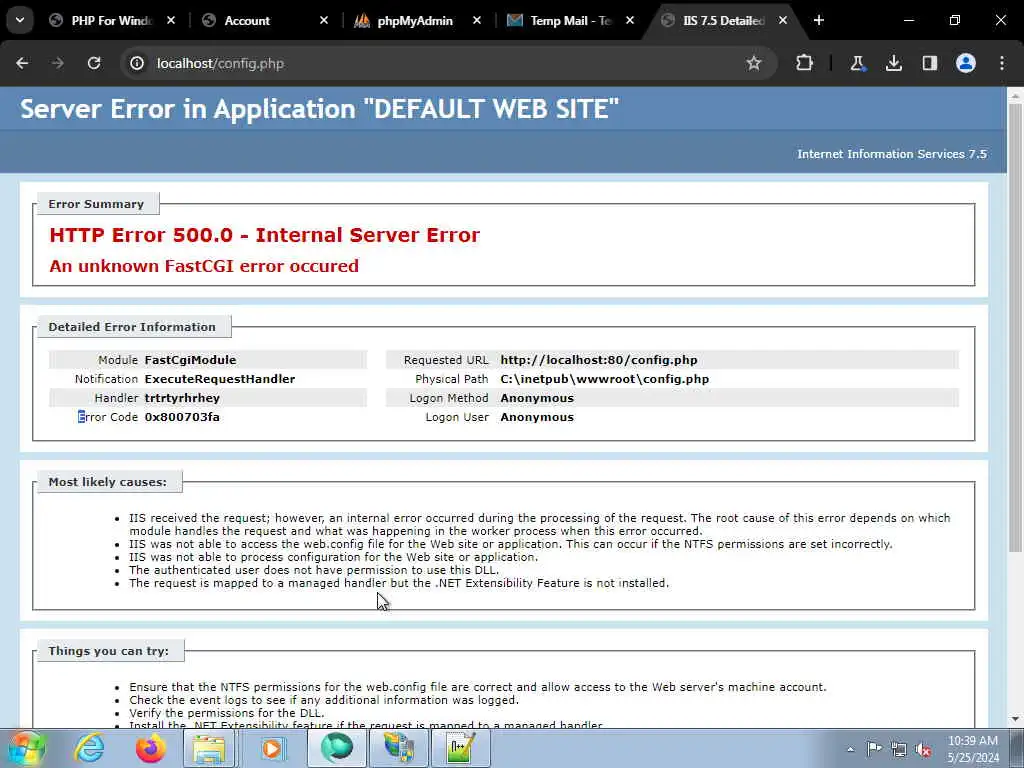Image resolution: width=1024 pixels, height=768 pixels.
Task: Open Chrome Labs flask icon
Action: pyautogui.click(x=857, y=63)
